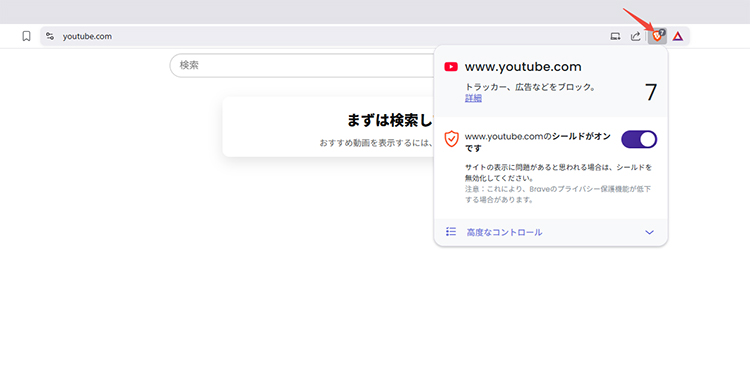Click www.youtube.comのシールドがオンです label
Screen dimensions: 750x385
[x=538, y=143]
